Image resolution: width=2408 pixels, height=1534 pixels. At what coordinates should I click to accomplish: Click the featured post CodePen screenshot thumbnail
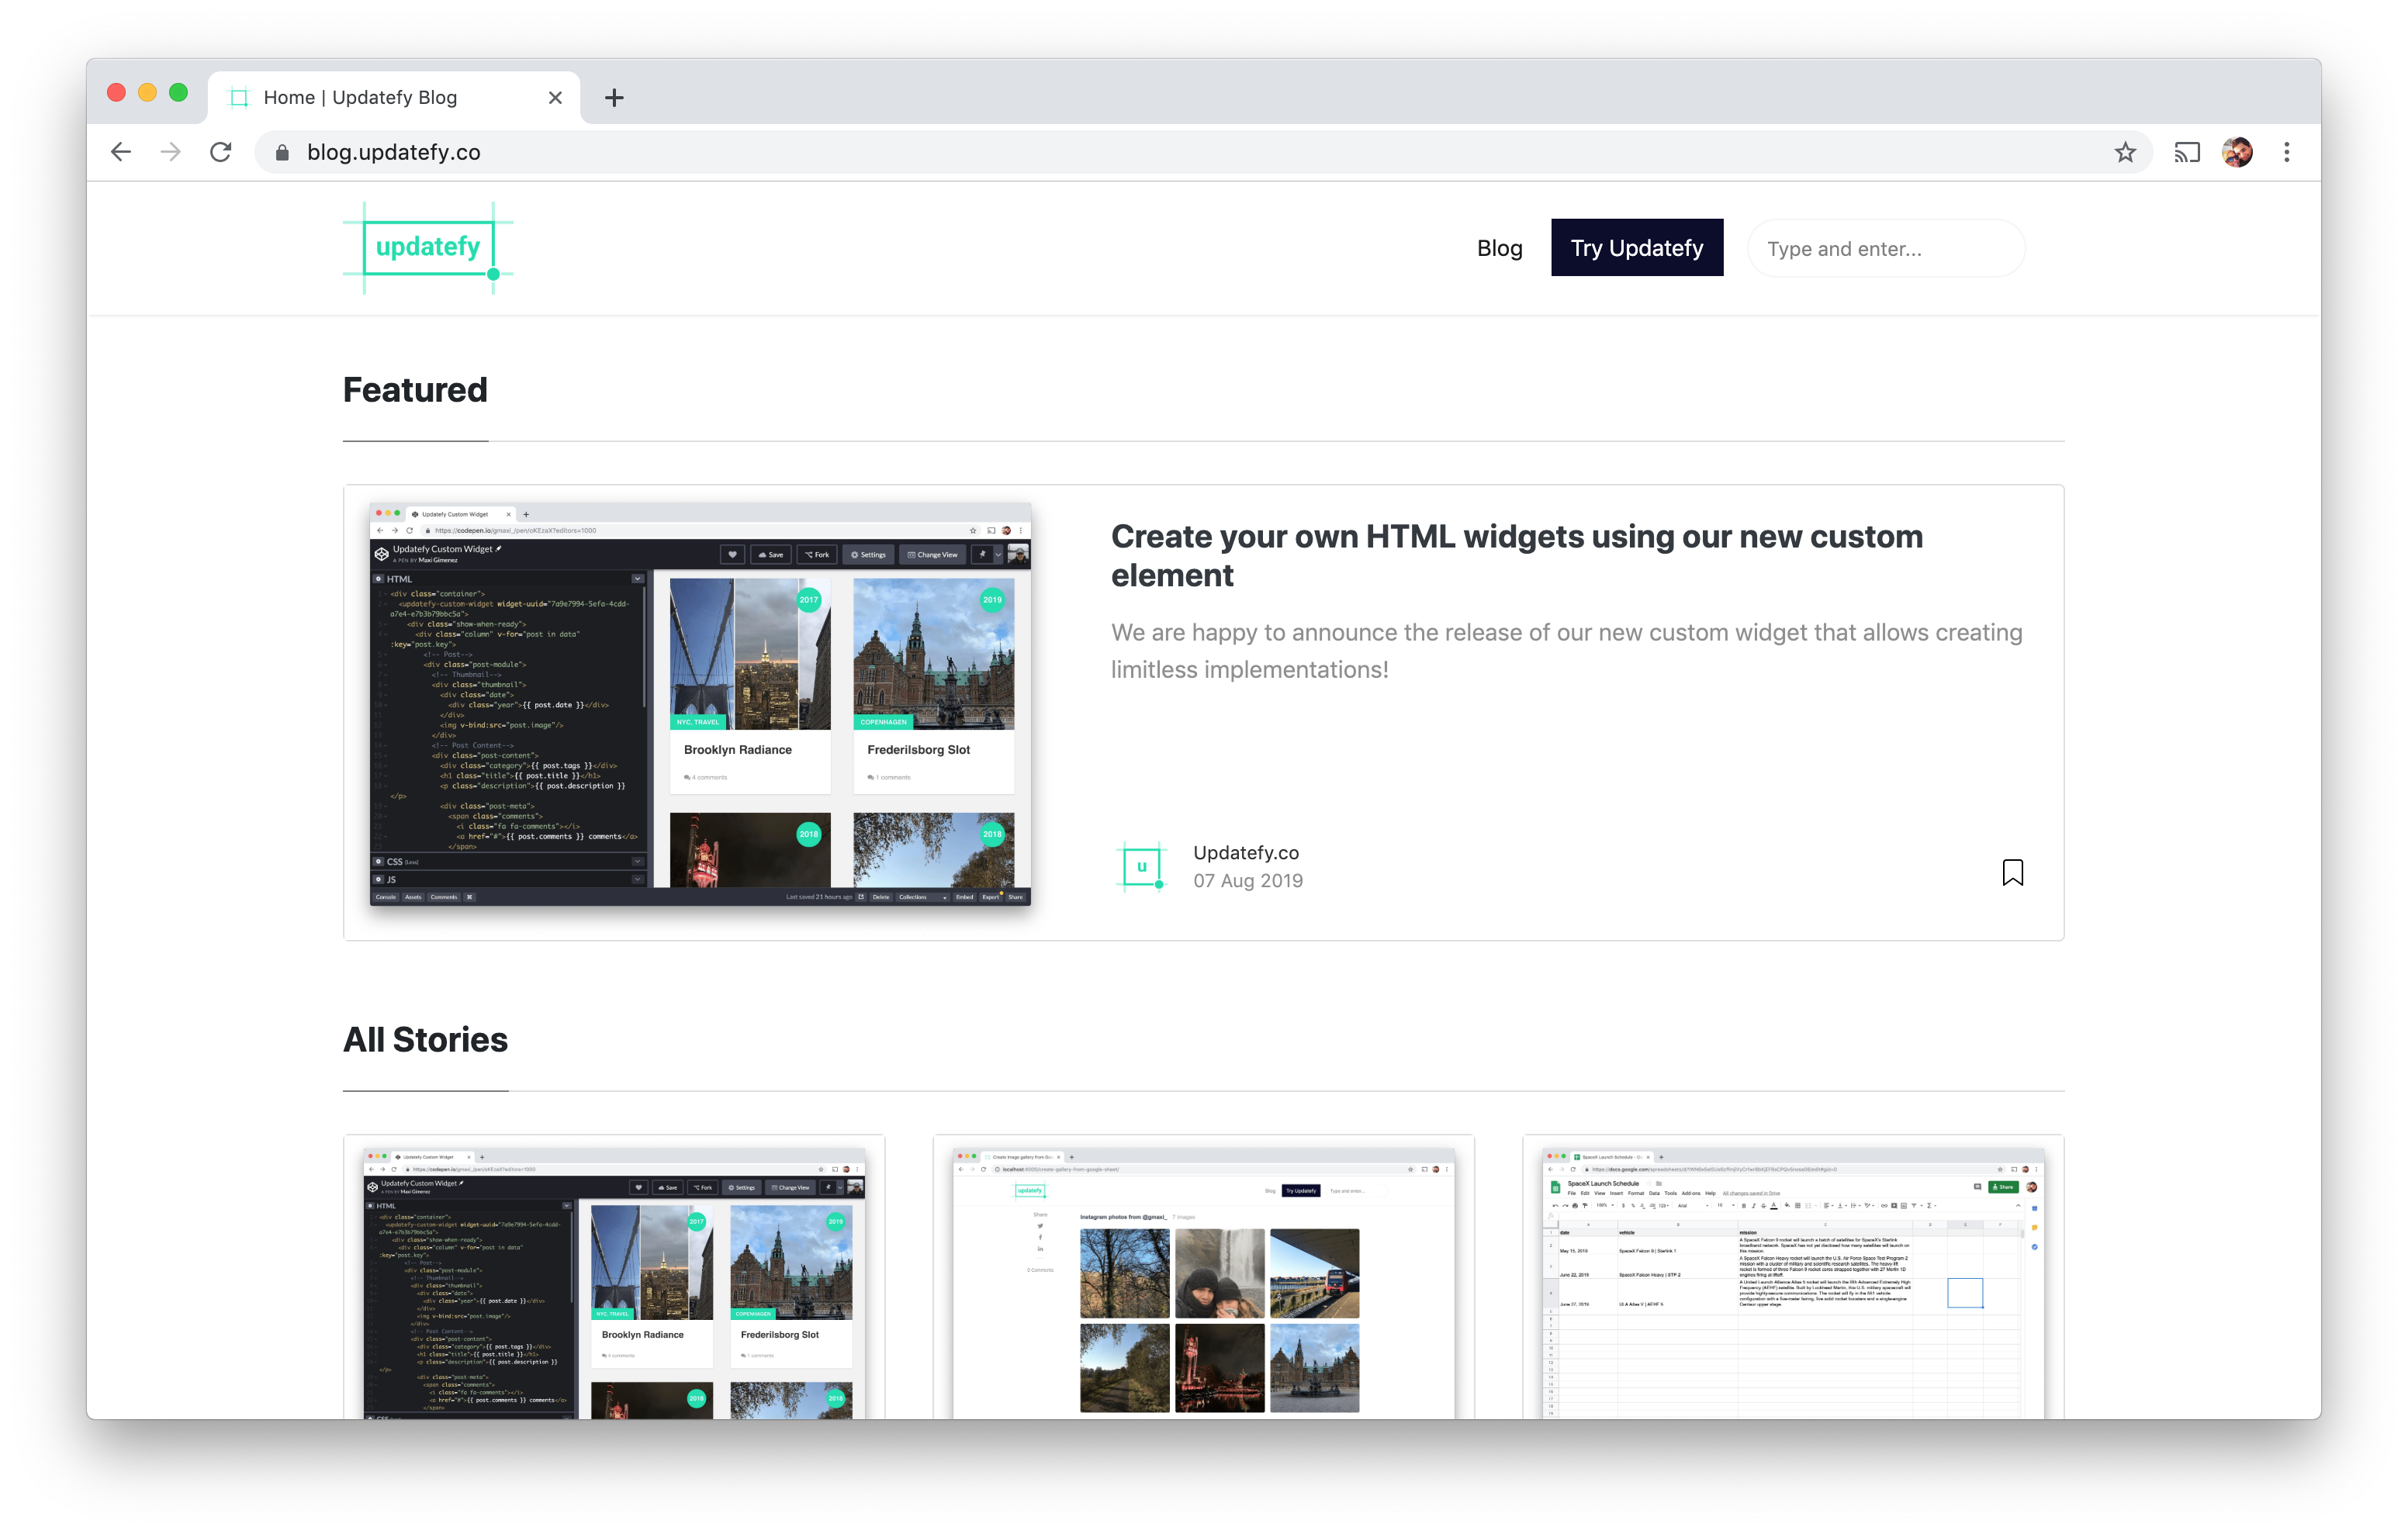click(x=700, y=704)
